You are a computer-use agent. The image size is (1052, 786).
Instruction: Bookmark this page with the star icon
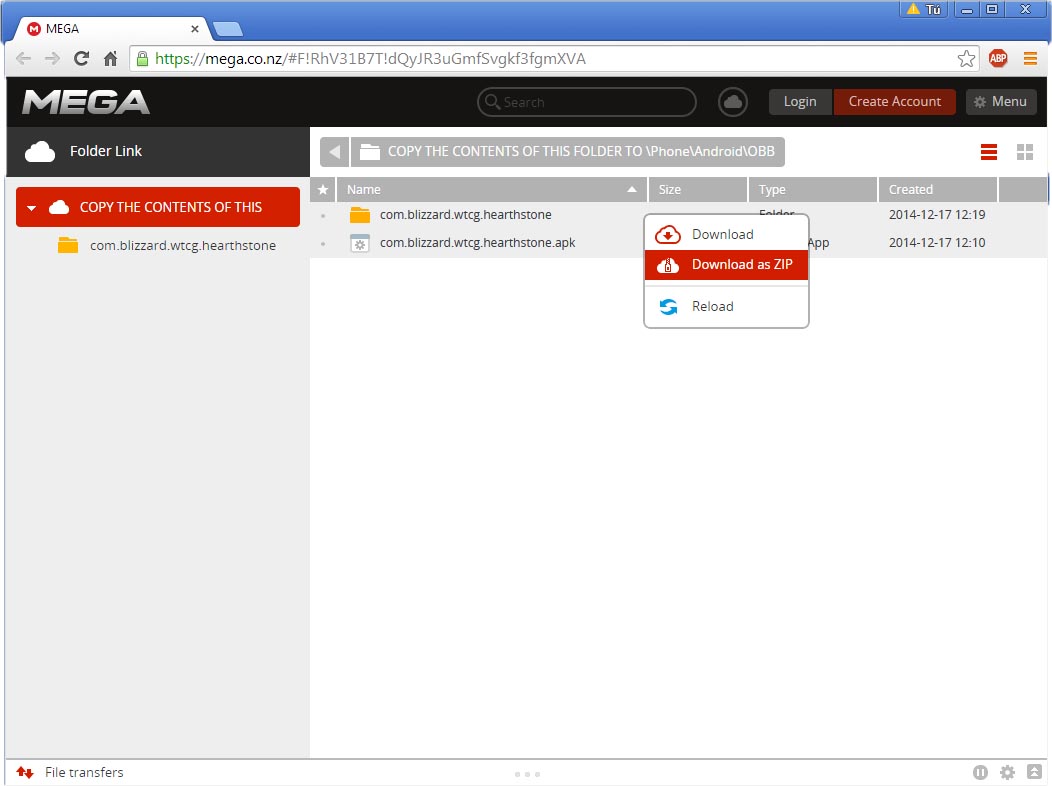pos(966,58)
